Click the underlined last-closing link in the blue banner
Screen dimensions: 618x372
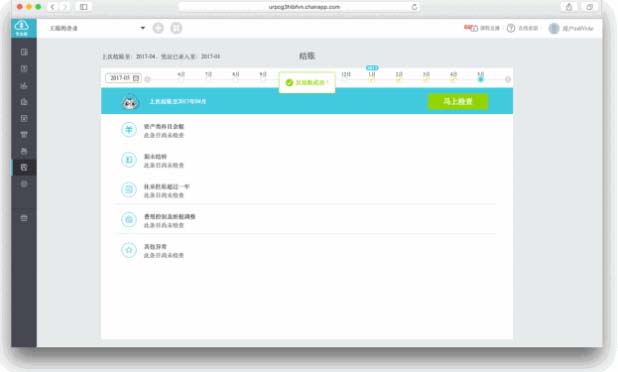[x=178, y=101]
